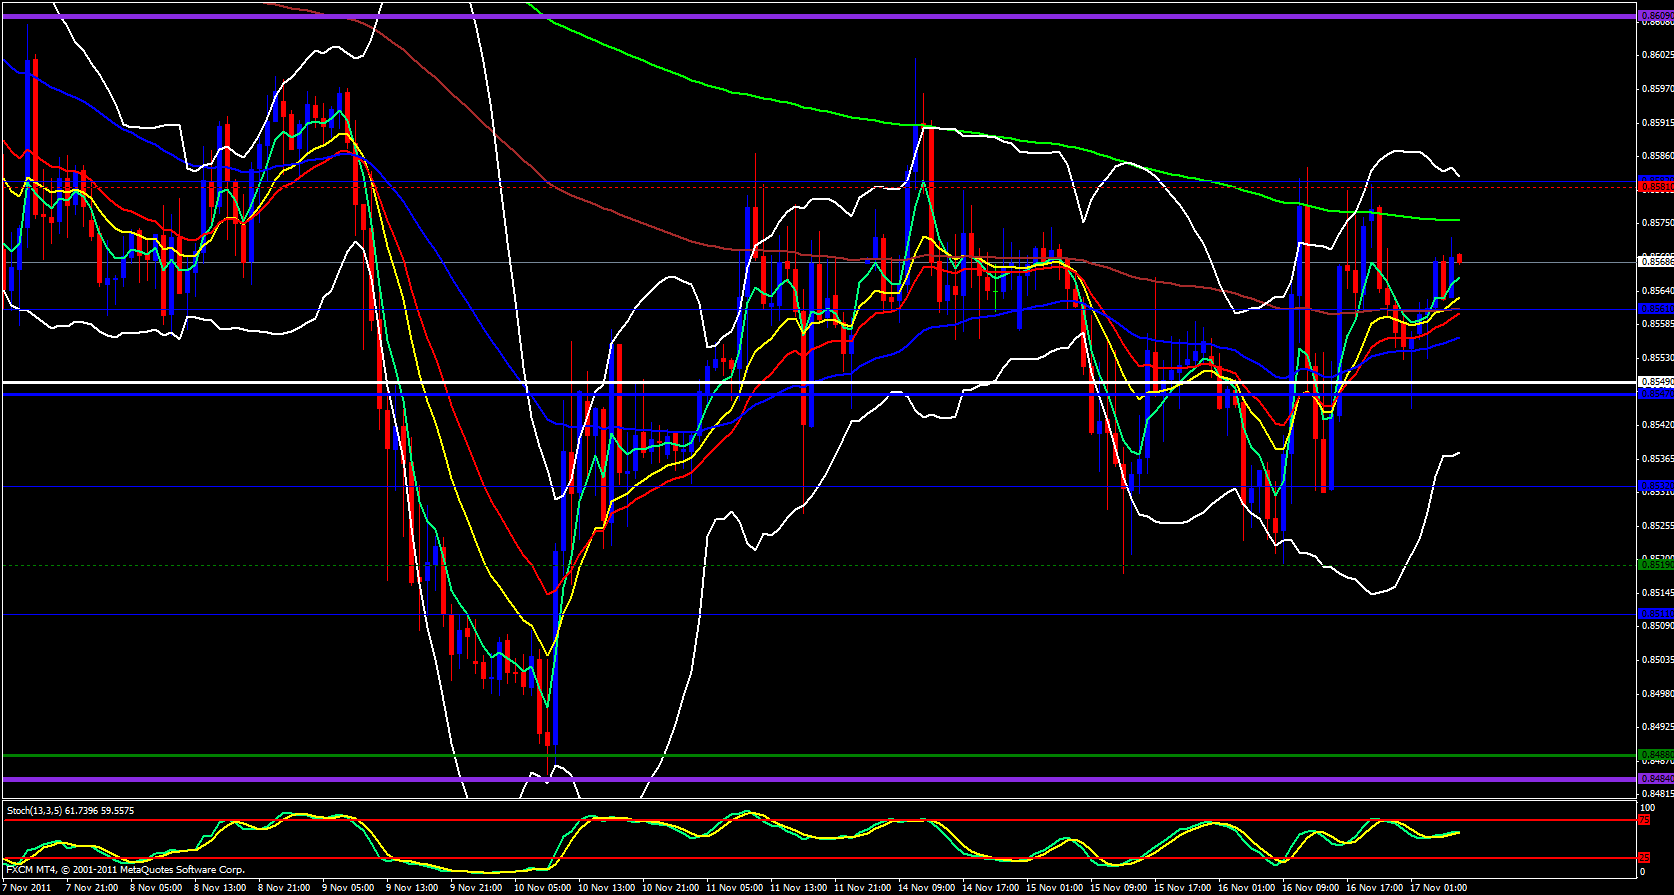Click the current price 0.85686 label
The width and height of the screenshot is (1674, 895).
click(x=1655, y=262)
